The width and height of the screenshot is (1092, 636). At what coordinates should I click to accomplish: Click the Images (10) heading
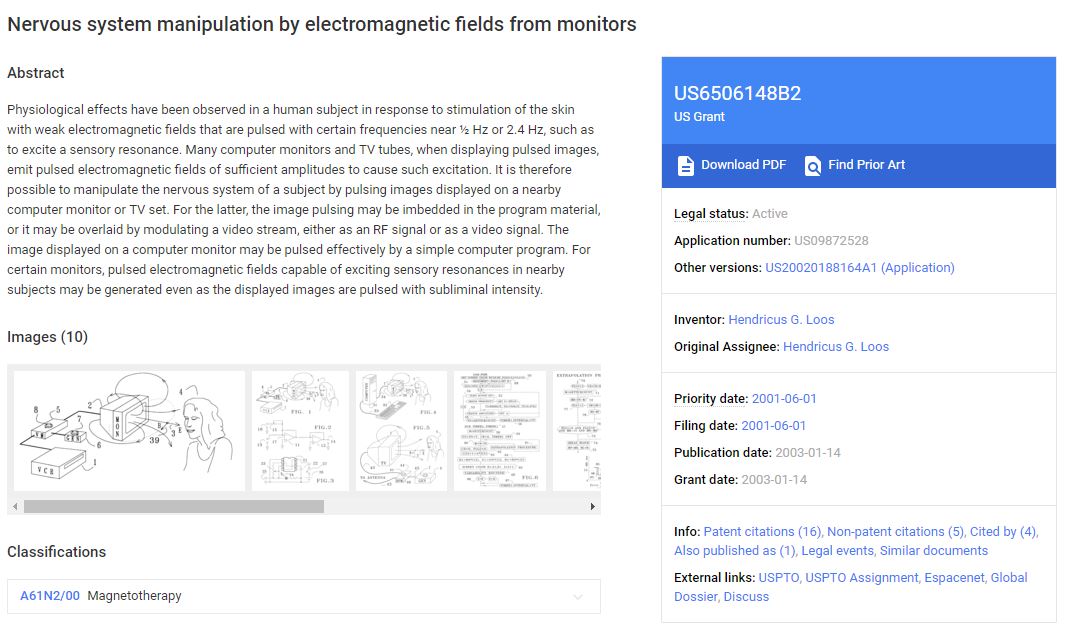coord(47,337)
